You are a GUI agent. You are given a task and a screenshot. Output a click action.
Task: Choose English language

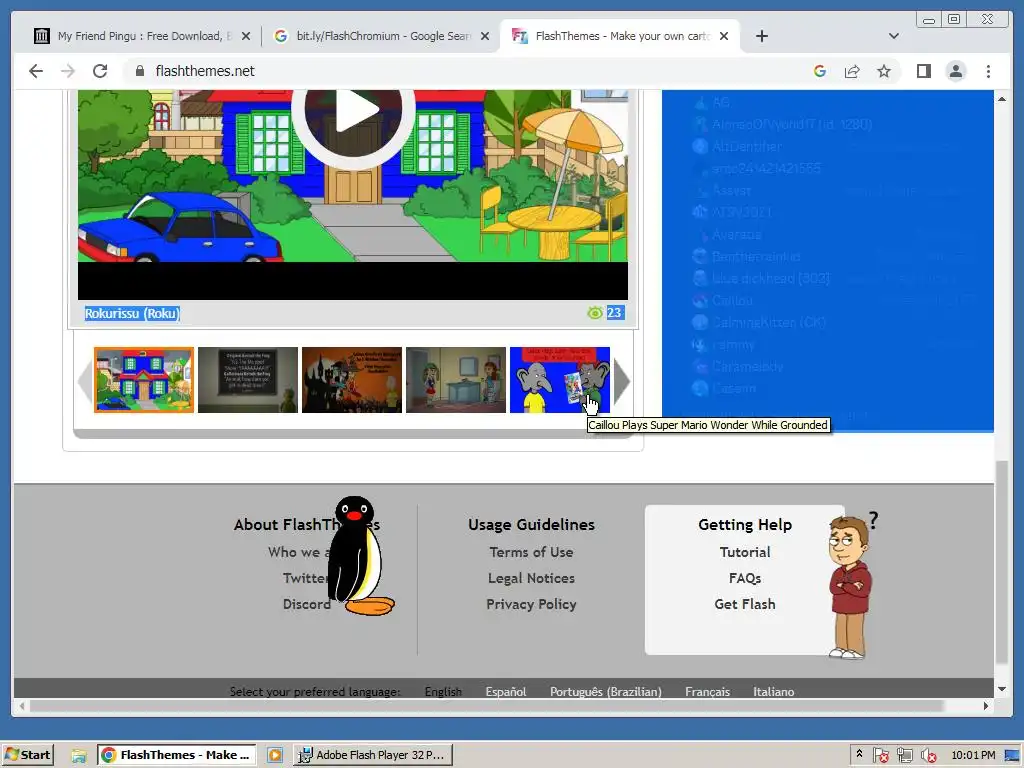(x=443, y=692)
